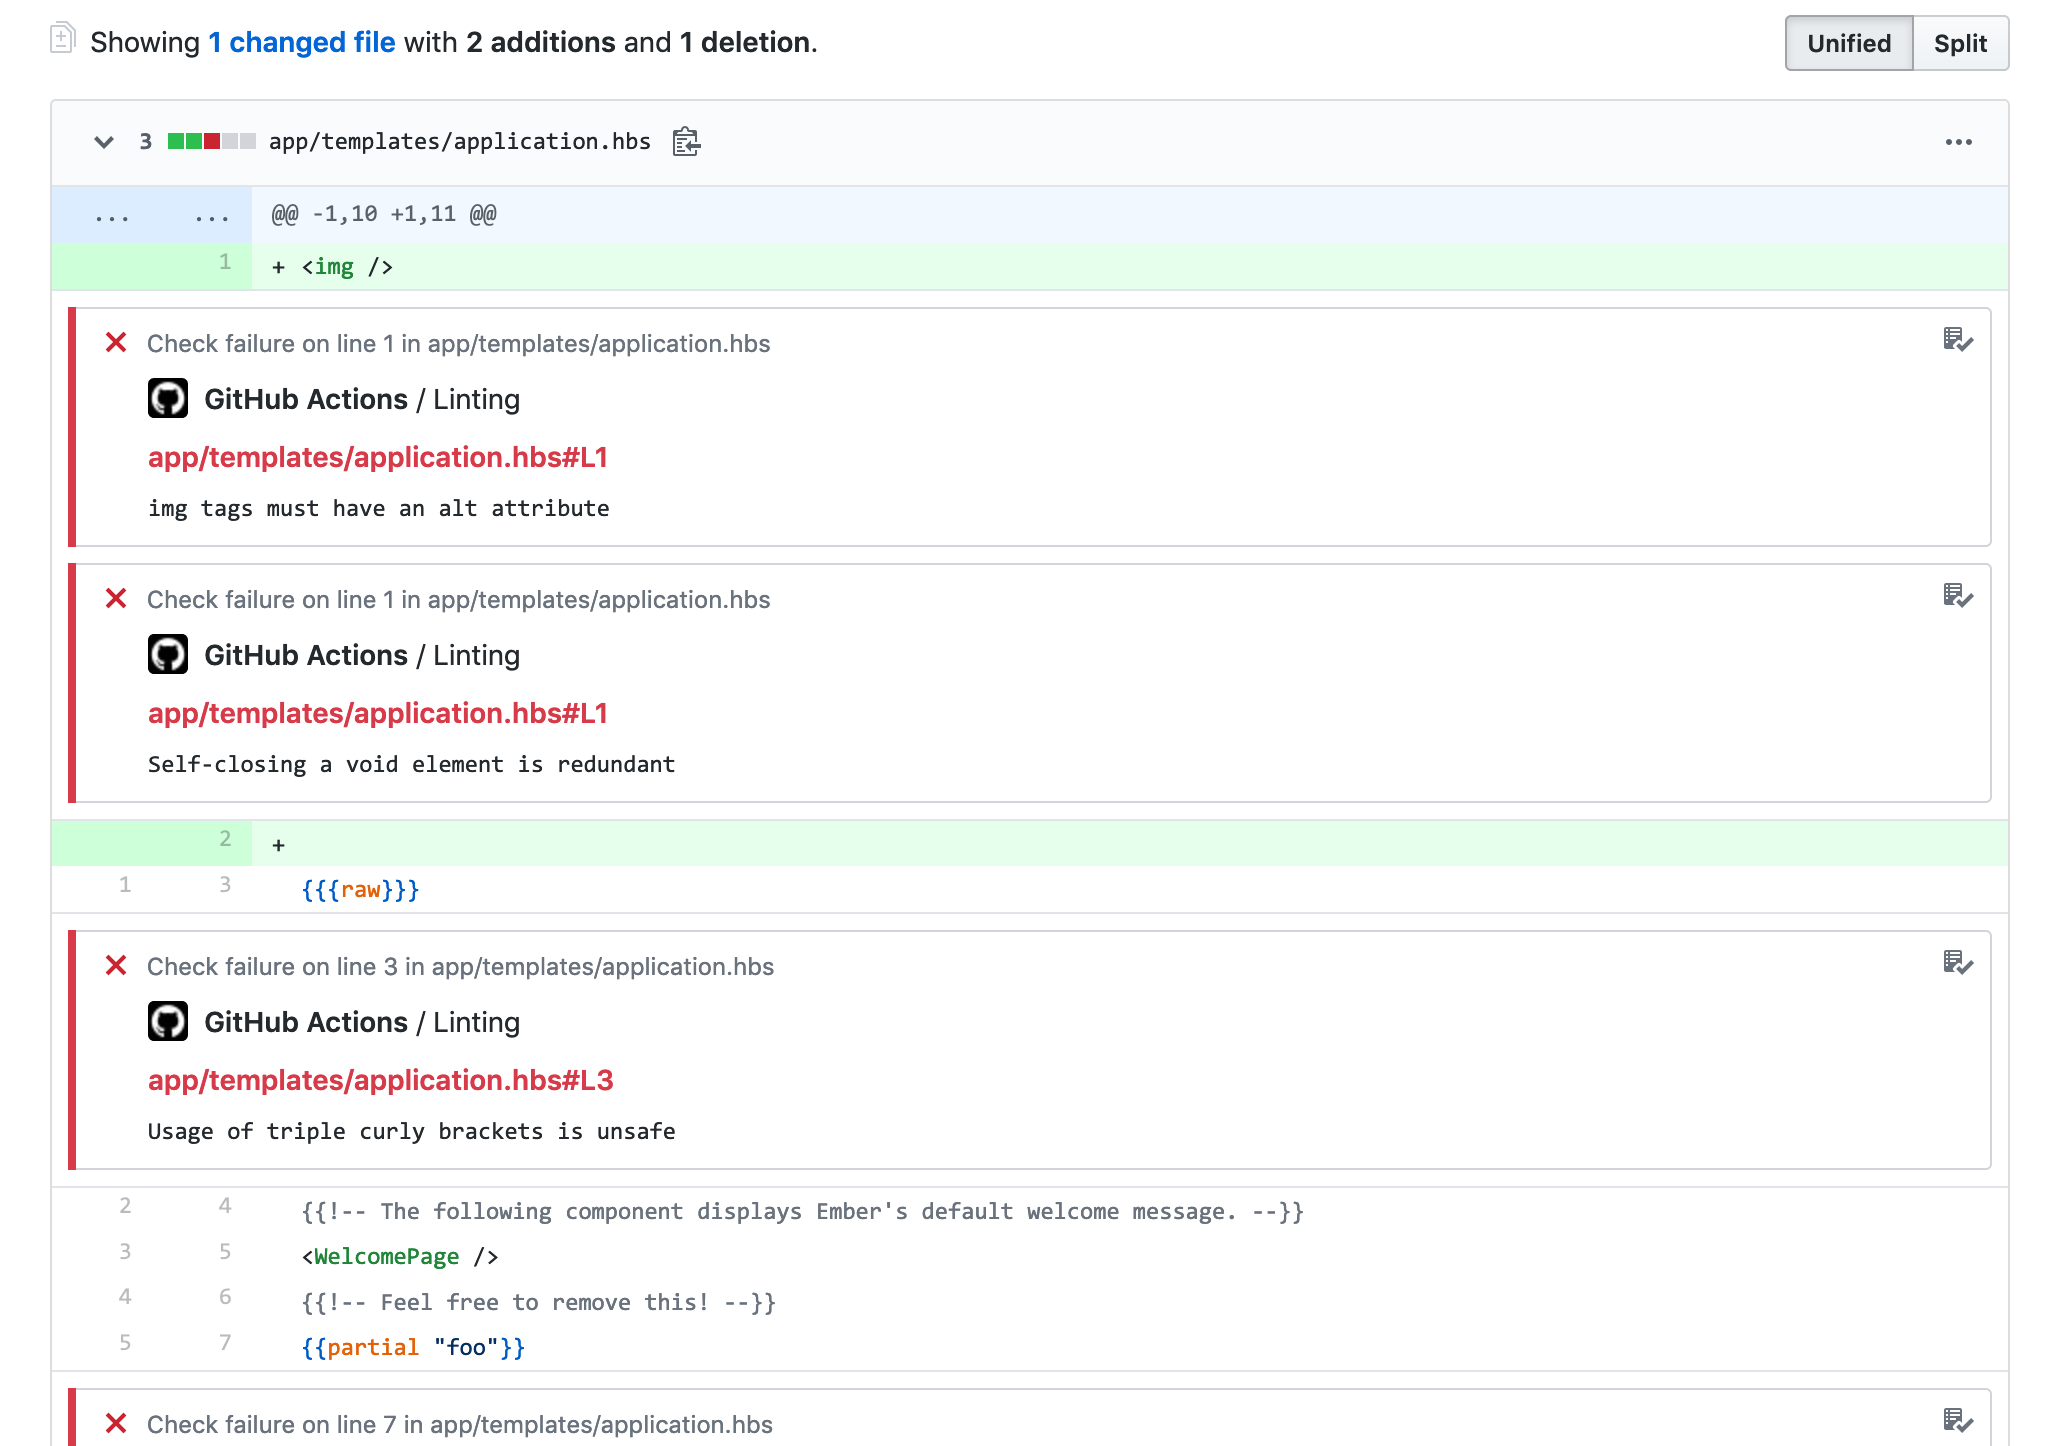Screen dimensions: 2068x1446
Task: Click GitHub avatar in the triple curly annotation
Action: coord(168,1021)
